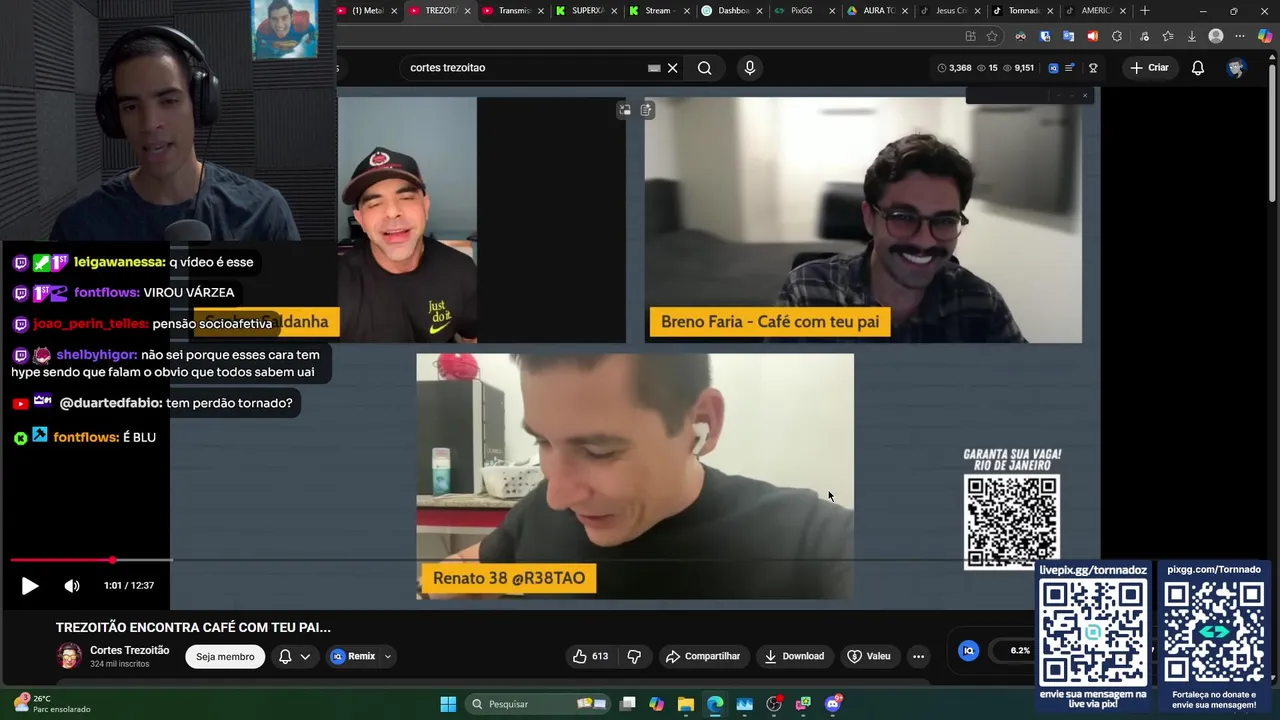This screenshot has height=720, width=1280.
Task: Switch to the SUPERXA Kick tab
Action: [x=582, y=11]
